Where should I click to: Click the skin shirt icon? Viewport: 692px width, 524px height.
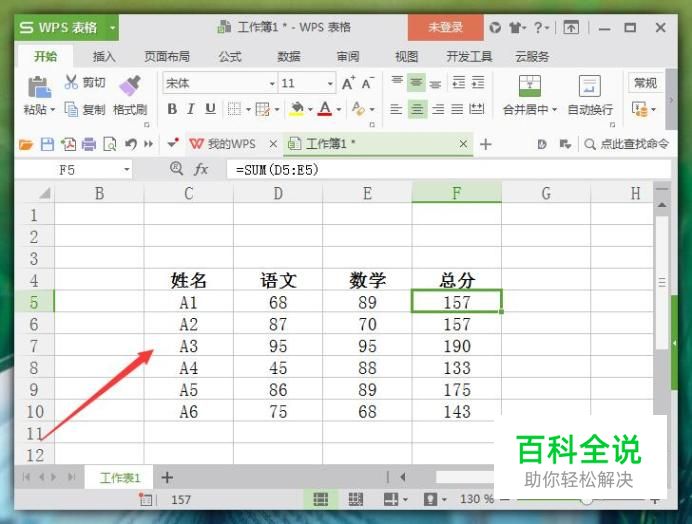[x=515, y=28]
